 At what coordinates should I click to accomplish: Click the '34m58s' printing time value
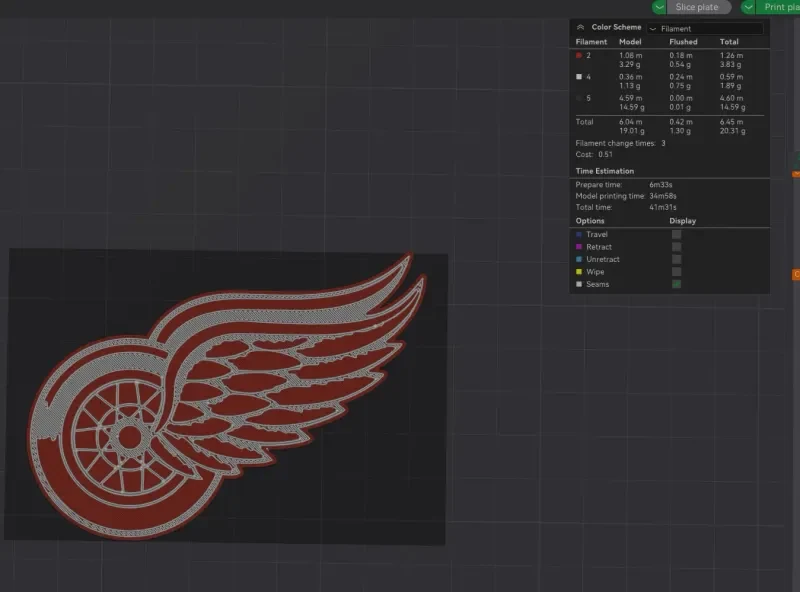pyautogui.click(x=663, y=196)
